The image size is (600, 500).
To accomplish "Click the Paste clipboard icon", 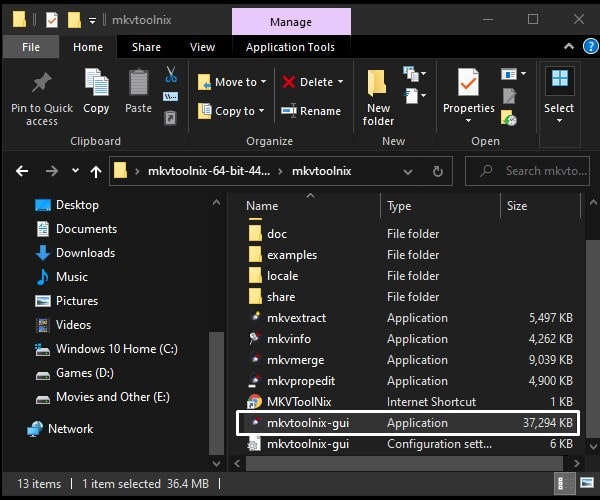I will [139, 82].
